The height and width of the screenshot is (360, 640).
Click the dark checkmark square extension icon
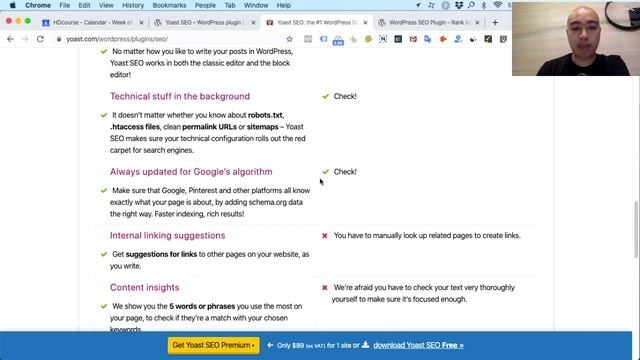click(x=488, y=39)
